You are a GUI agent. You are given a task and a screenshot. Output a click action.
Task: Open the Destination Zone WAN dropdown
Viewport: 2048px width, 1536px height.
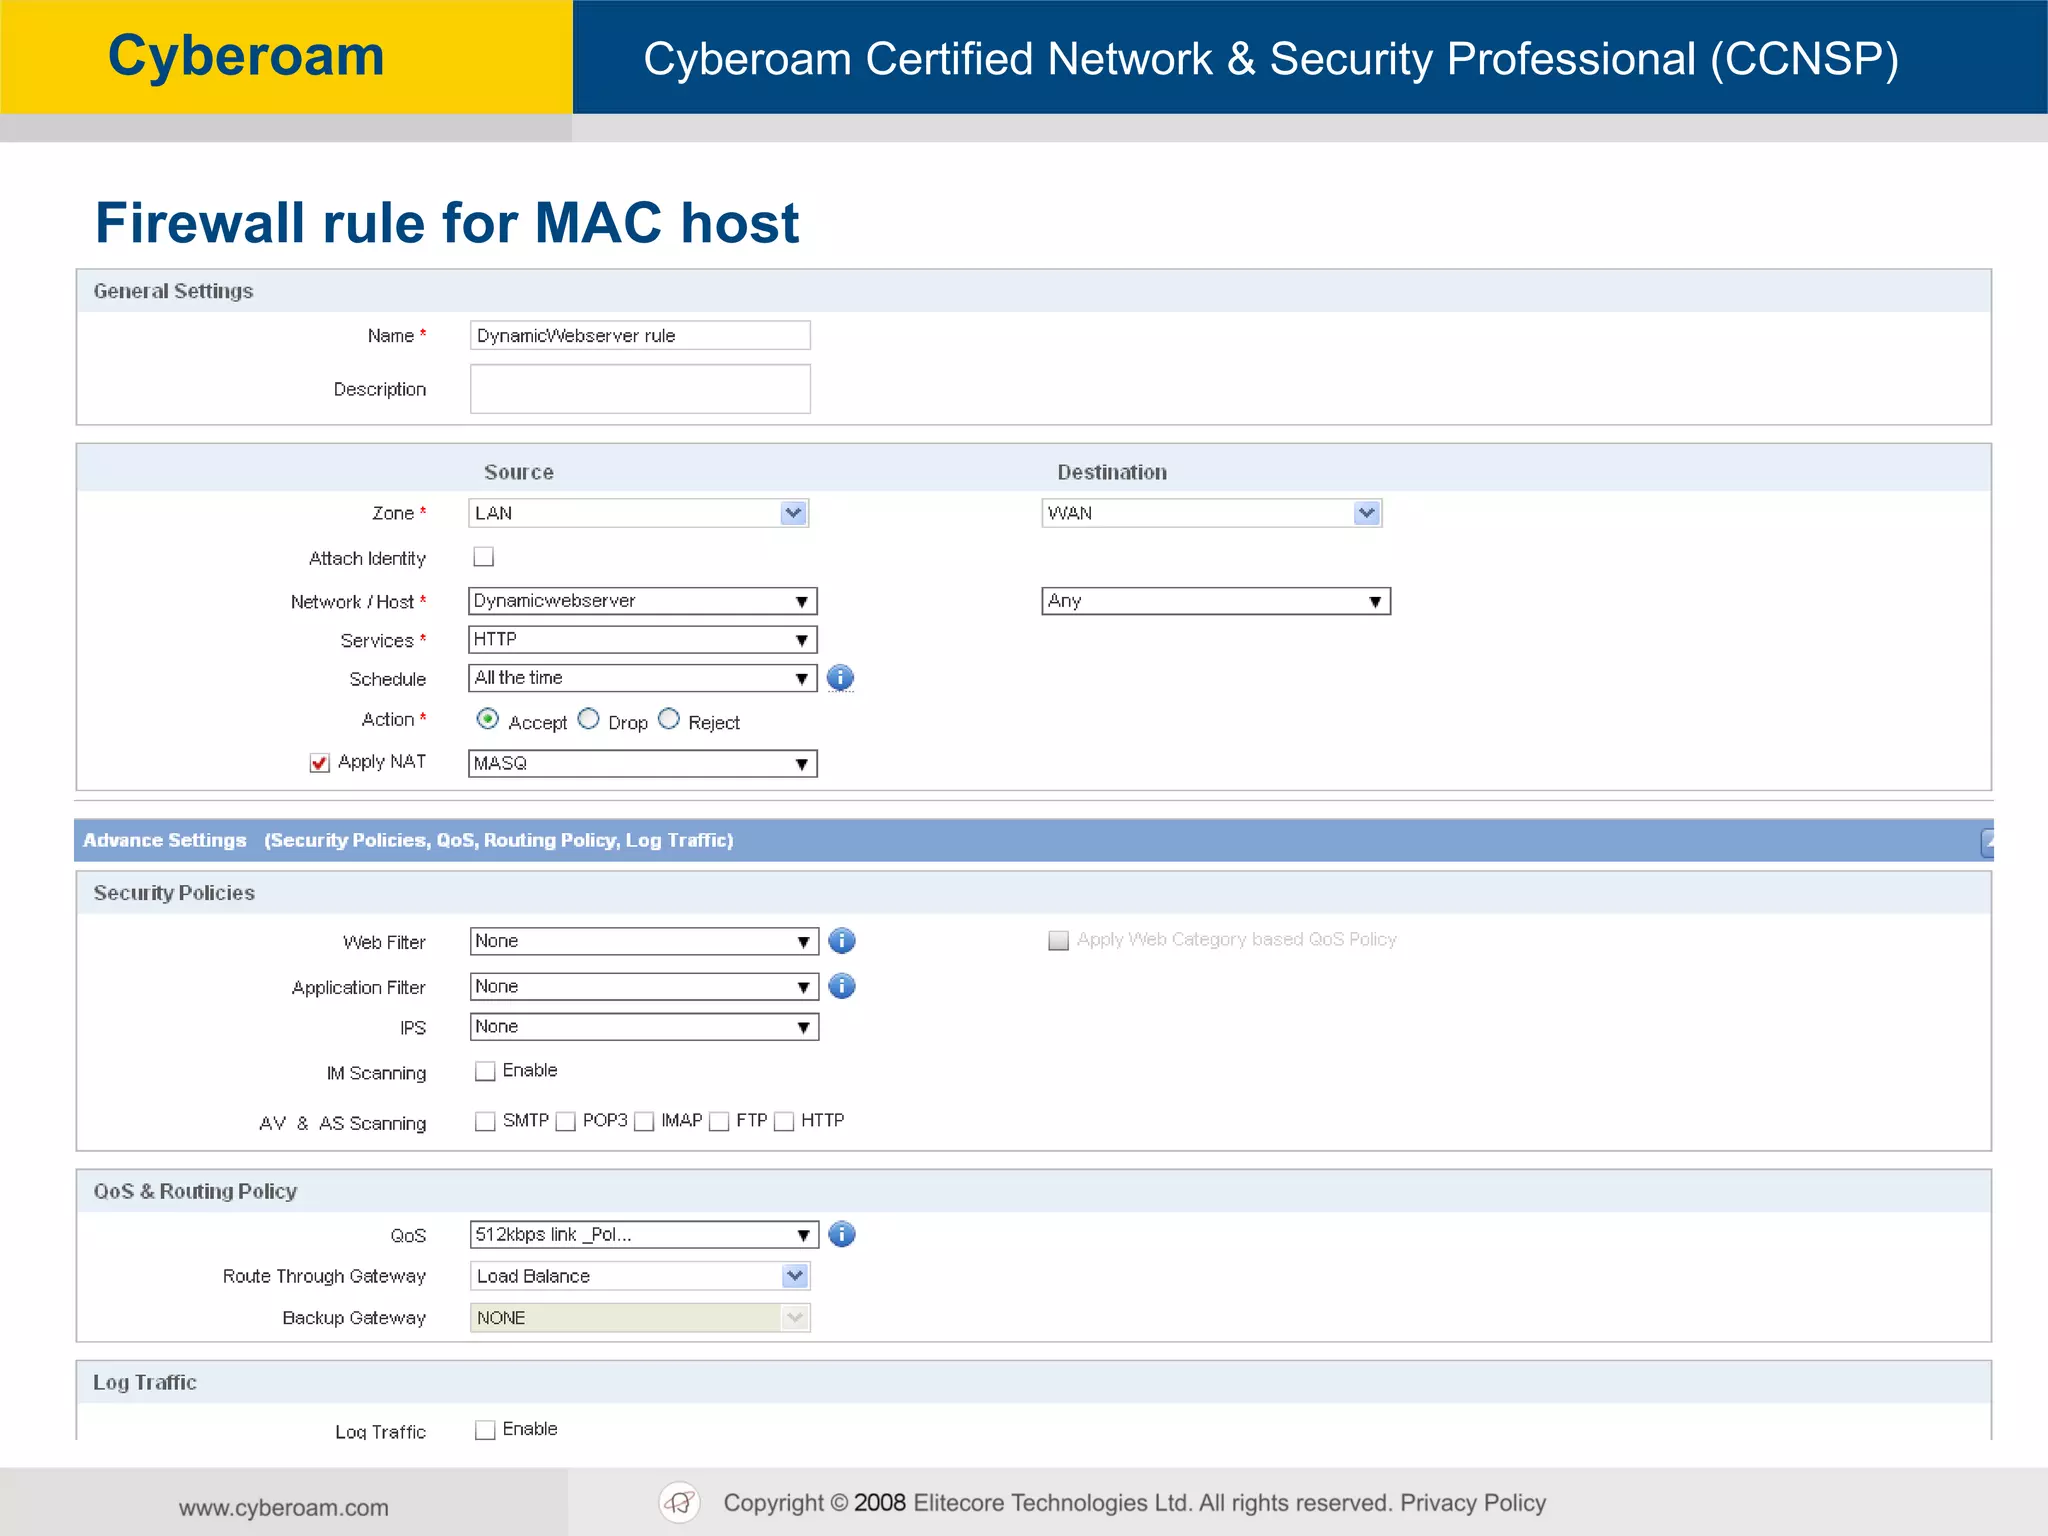[x=1212, y=513]
